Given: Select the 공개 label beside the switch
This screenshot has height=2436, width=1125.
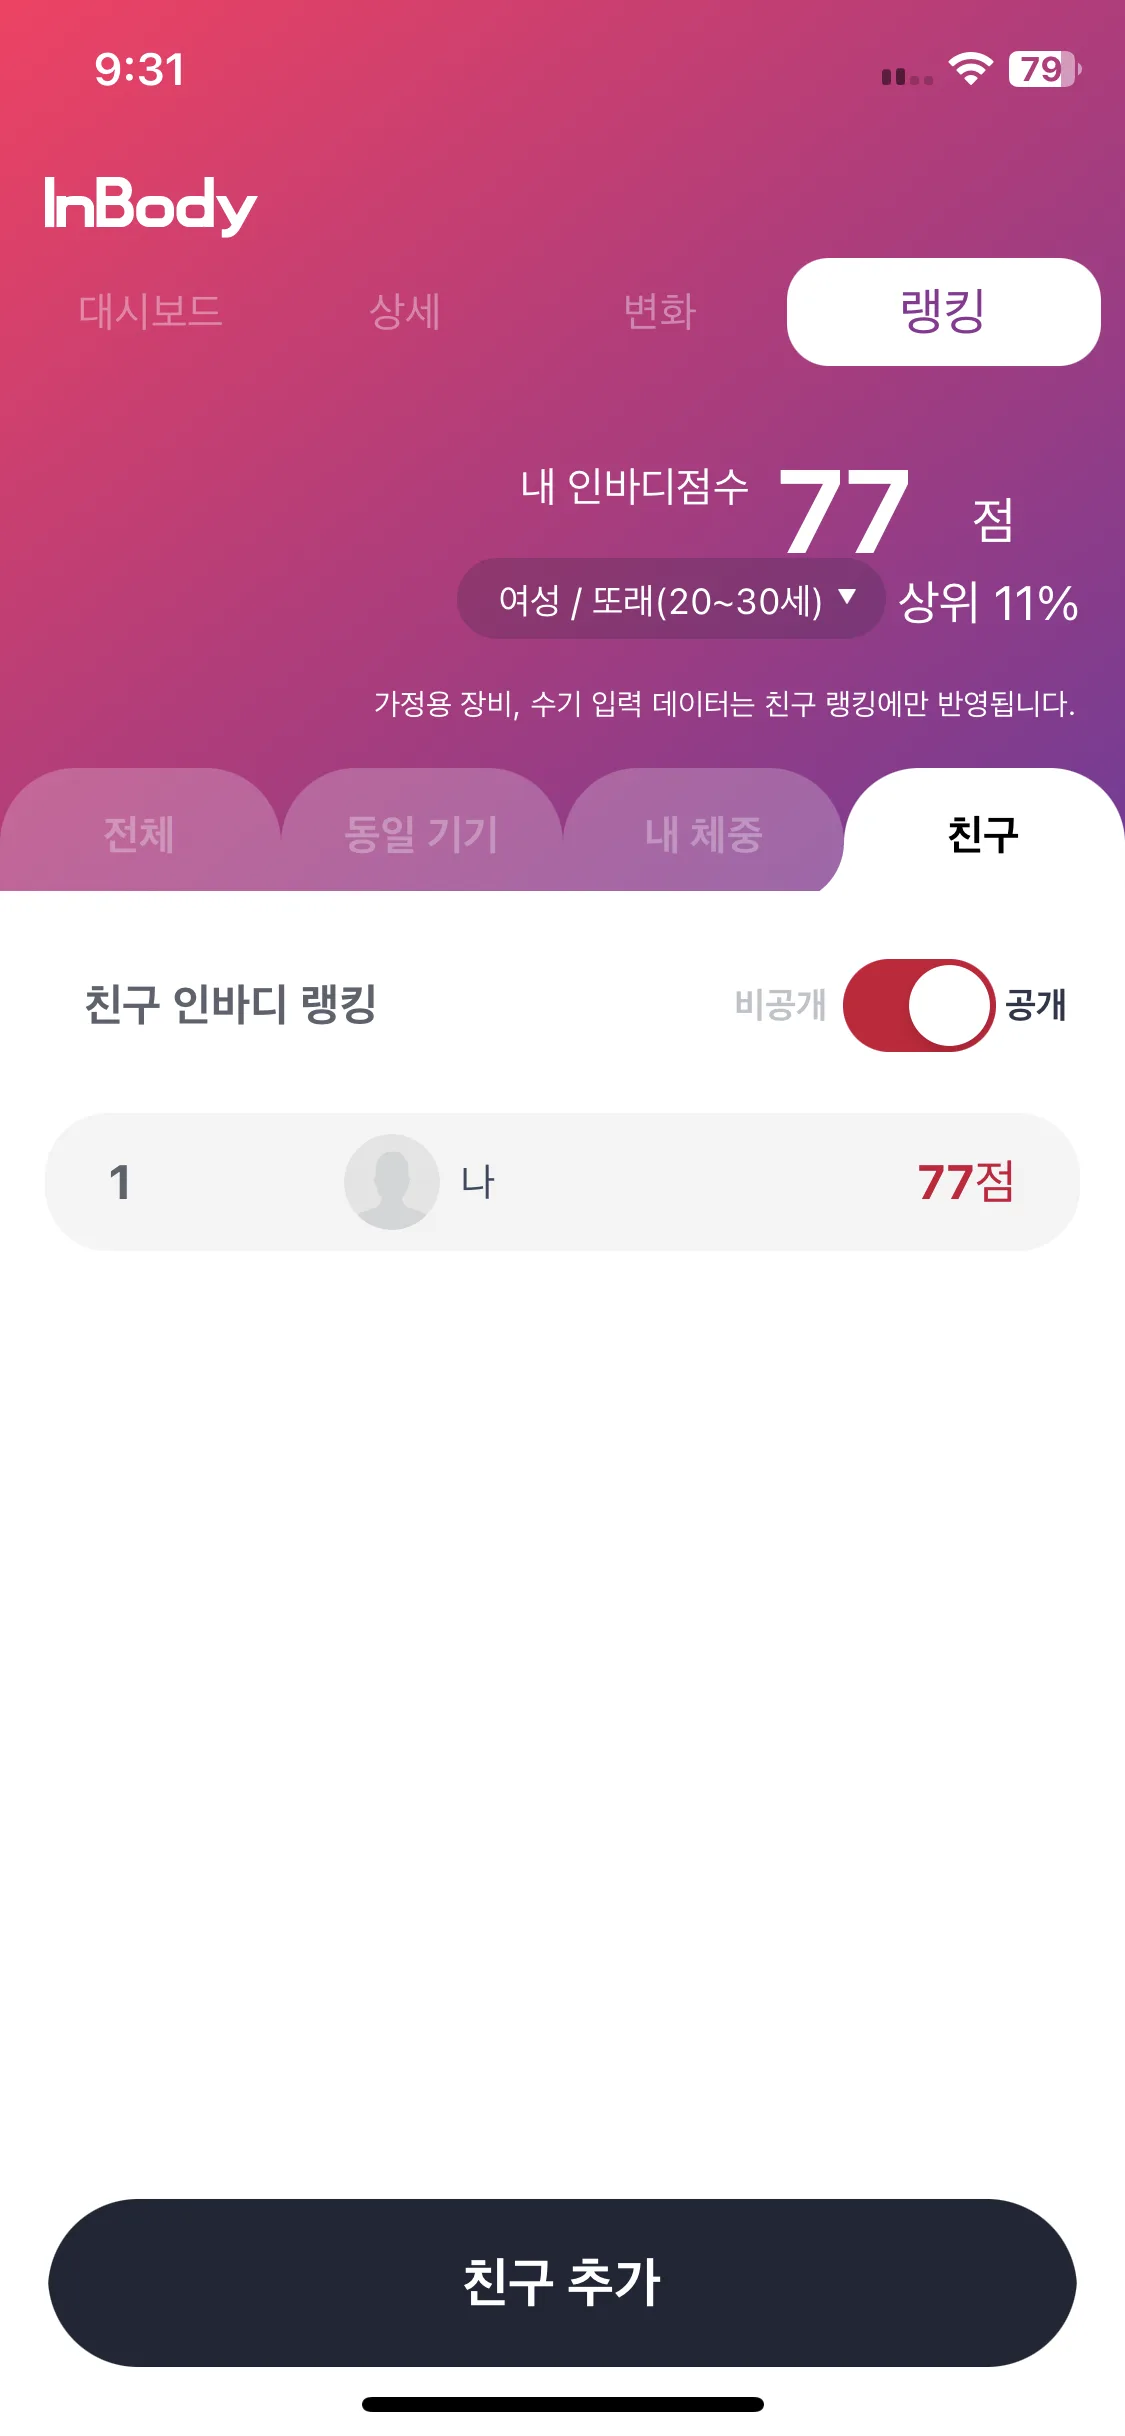Looking at the screenshot, I should [x=1036, y=1004].
